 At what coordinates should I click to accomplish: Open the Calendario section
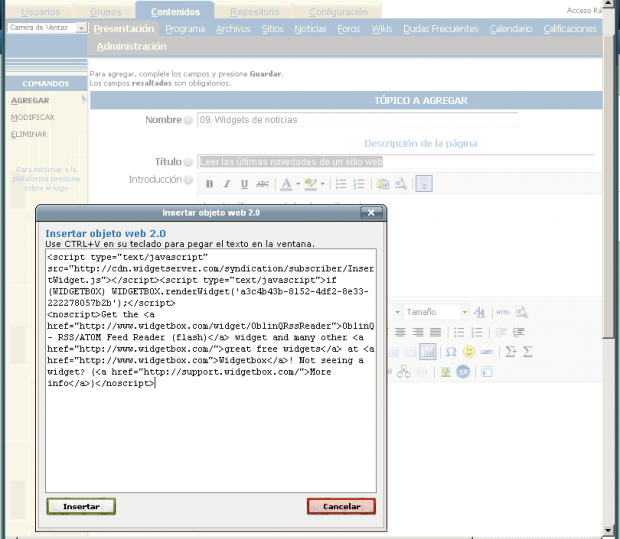(511, 29)
